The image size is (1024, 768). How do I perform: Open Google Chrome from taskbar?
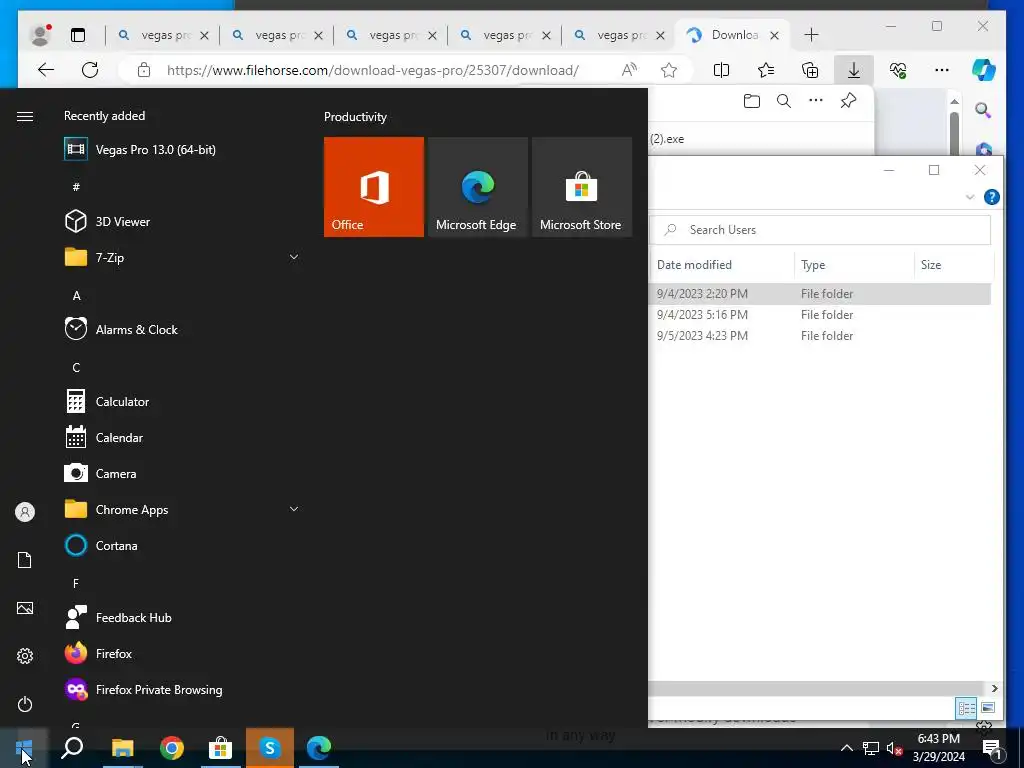pyautogui.click(x=172, y=748)
